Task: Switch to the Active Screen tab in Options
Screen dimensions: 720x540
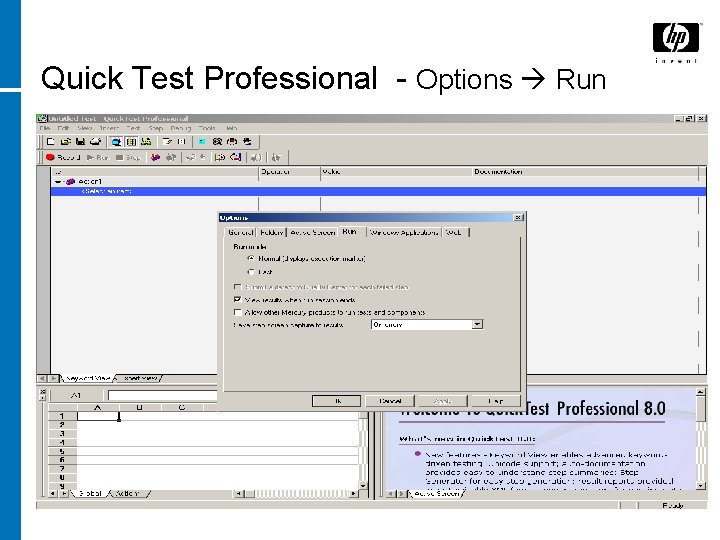Action: [x=313, y=232]
